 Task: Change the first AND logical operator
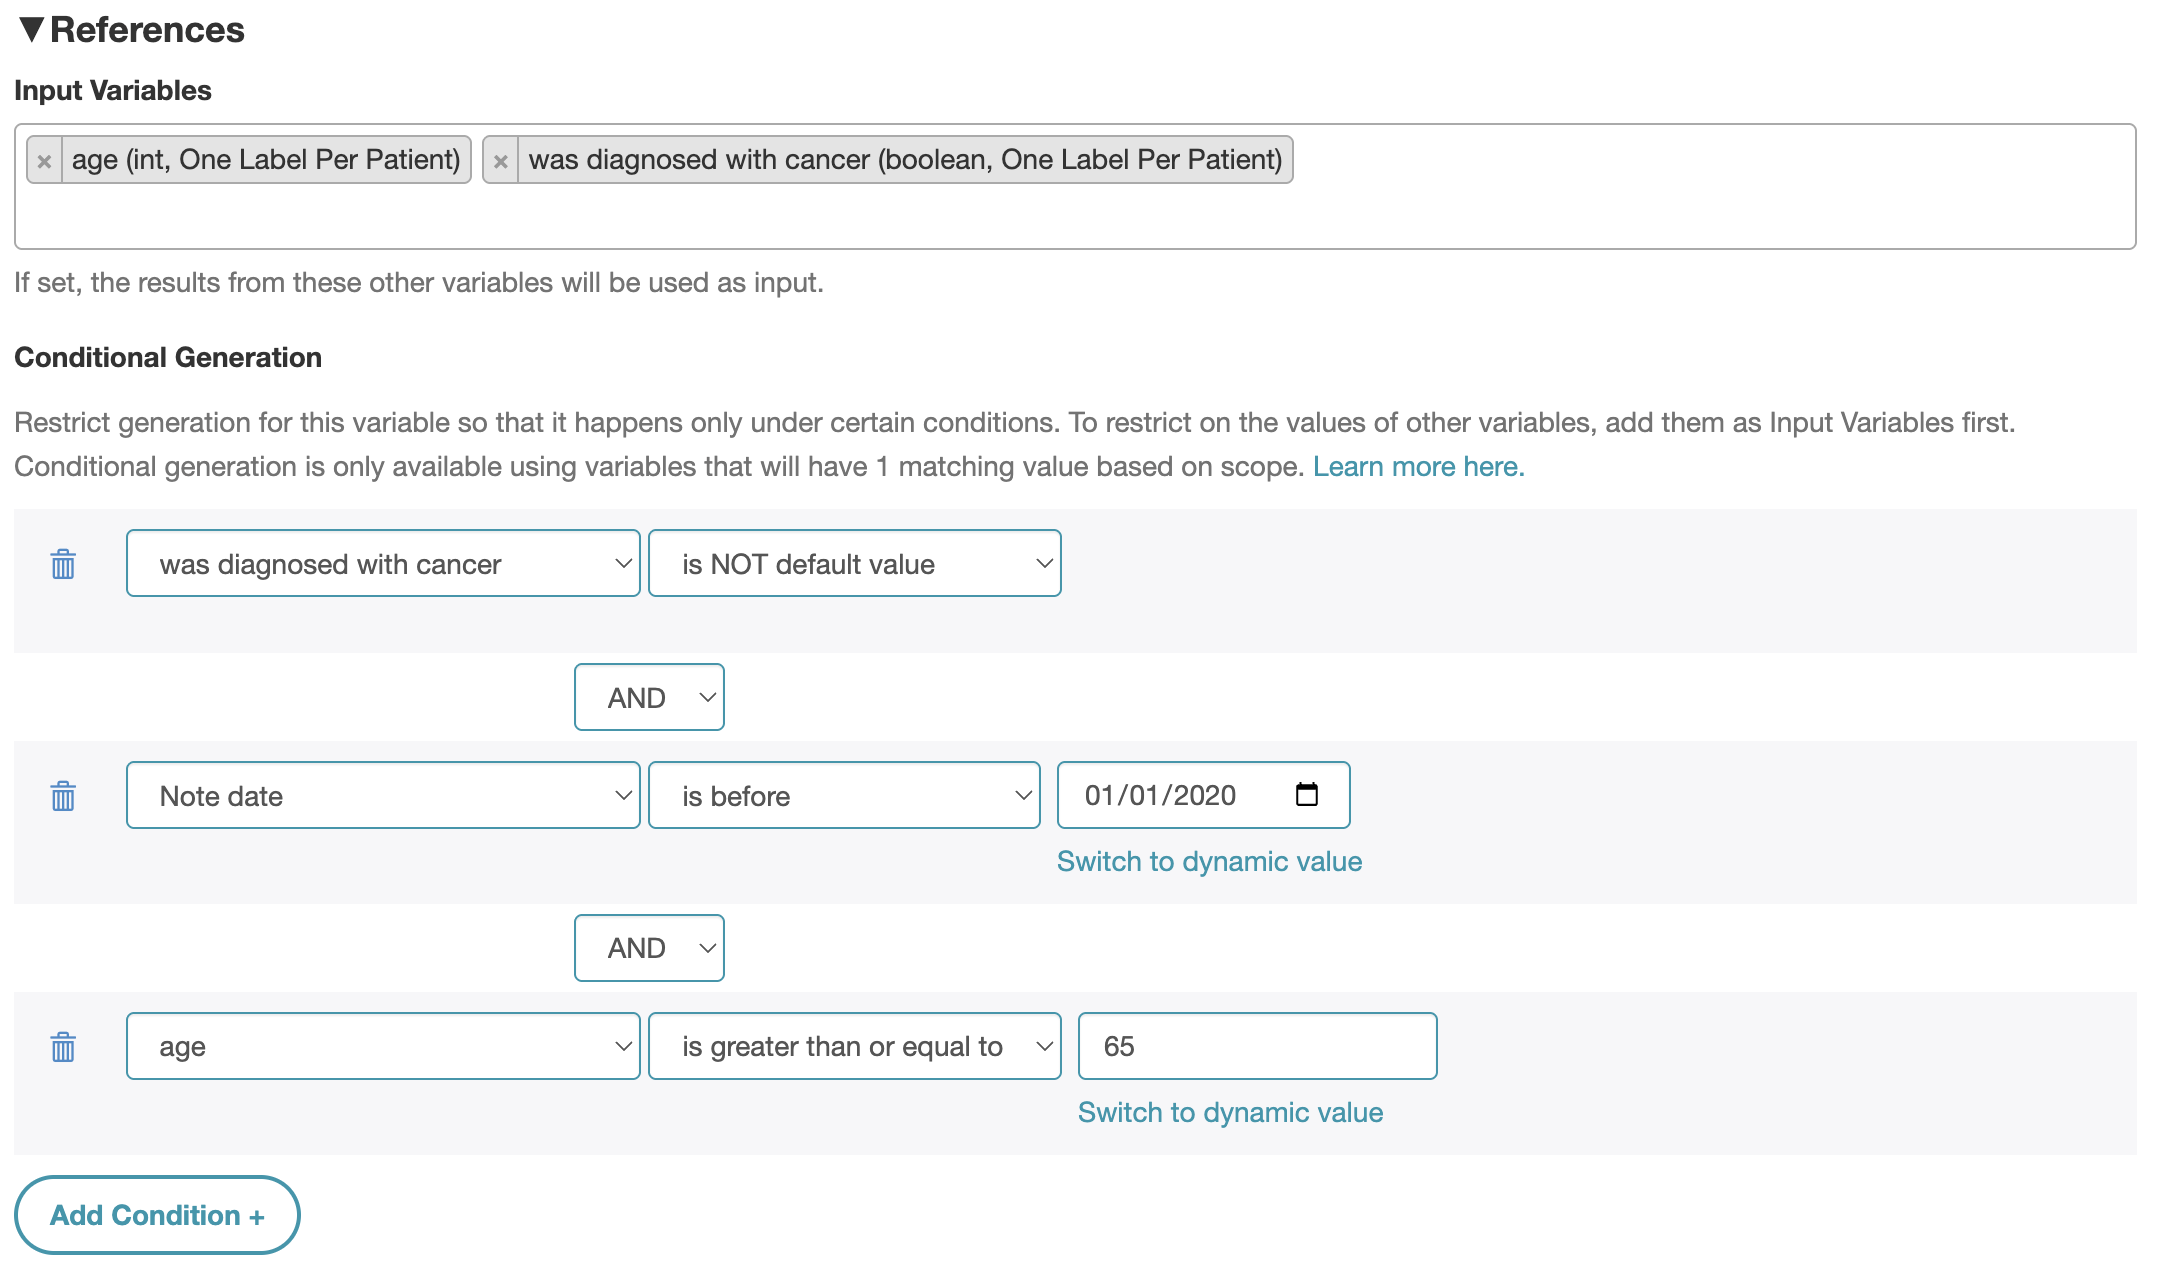tap(649, 698)
